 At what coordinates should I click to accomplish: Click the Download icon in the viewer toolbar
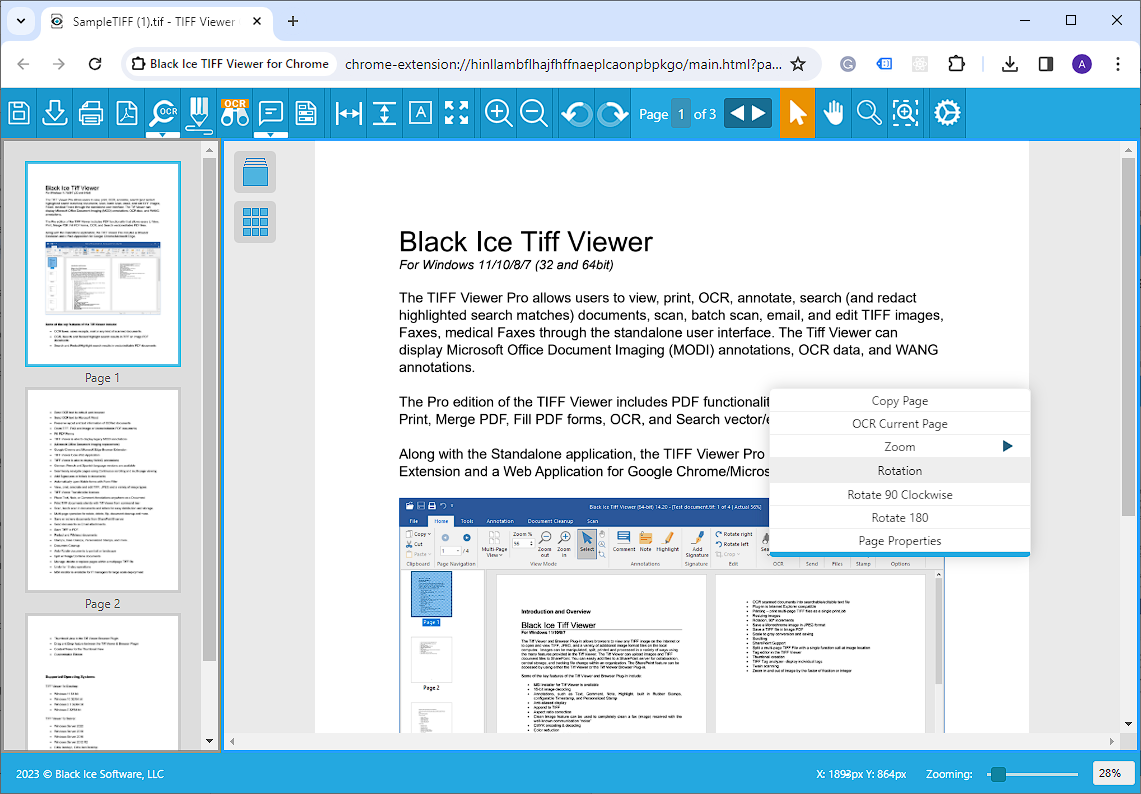55,113
